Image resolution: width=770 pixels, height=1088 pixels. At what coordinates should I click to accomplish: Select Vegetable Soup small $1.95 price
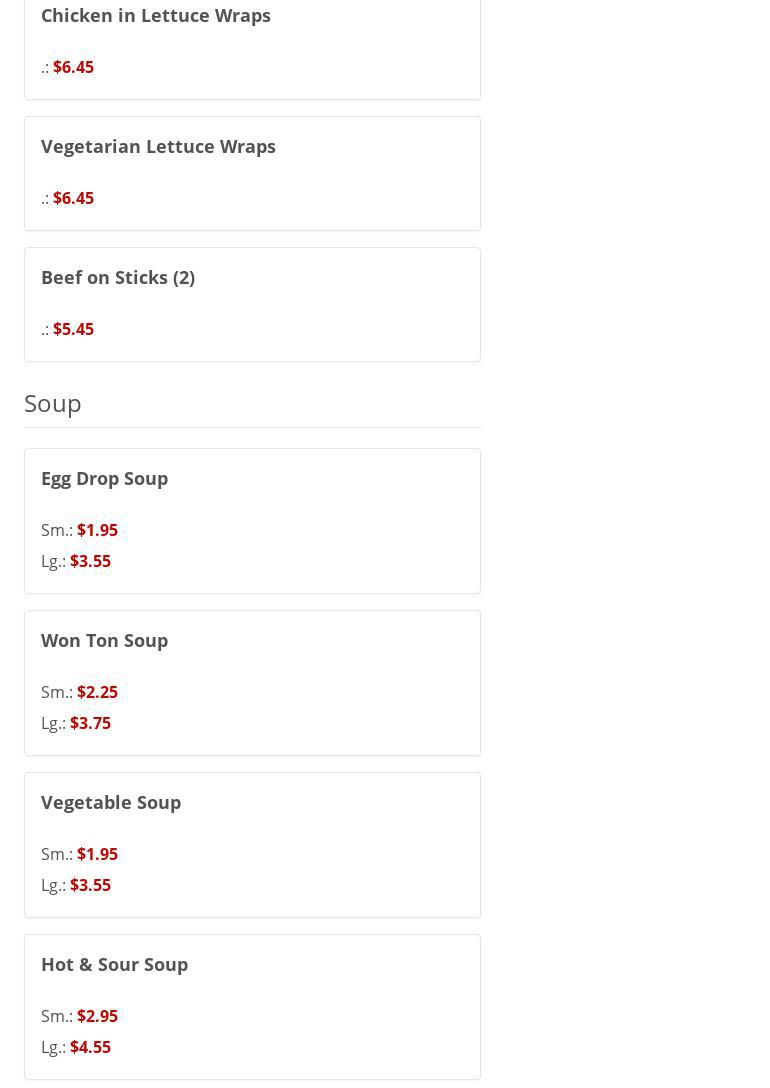coord(97,854)
